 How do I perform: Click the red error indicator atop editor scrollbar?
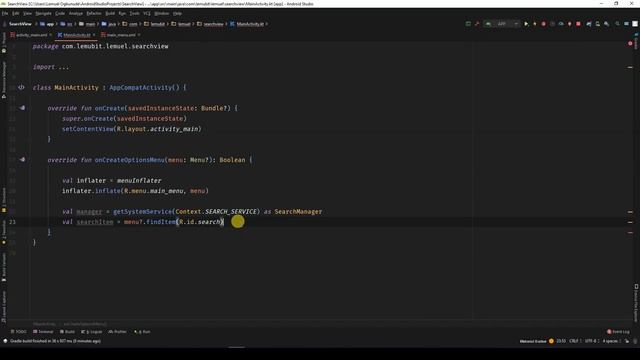(630, 43)
